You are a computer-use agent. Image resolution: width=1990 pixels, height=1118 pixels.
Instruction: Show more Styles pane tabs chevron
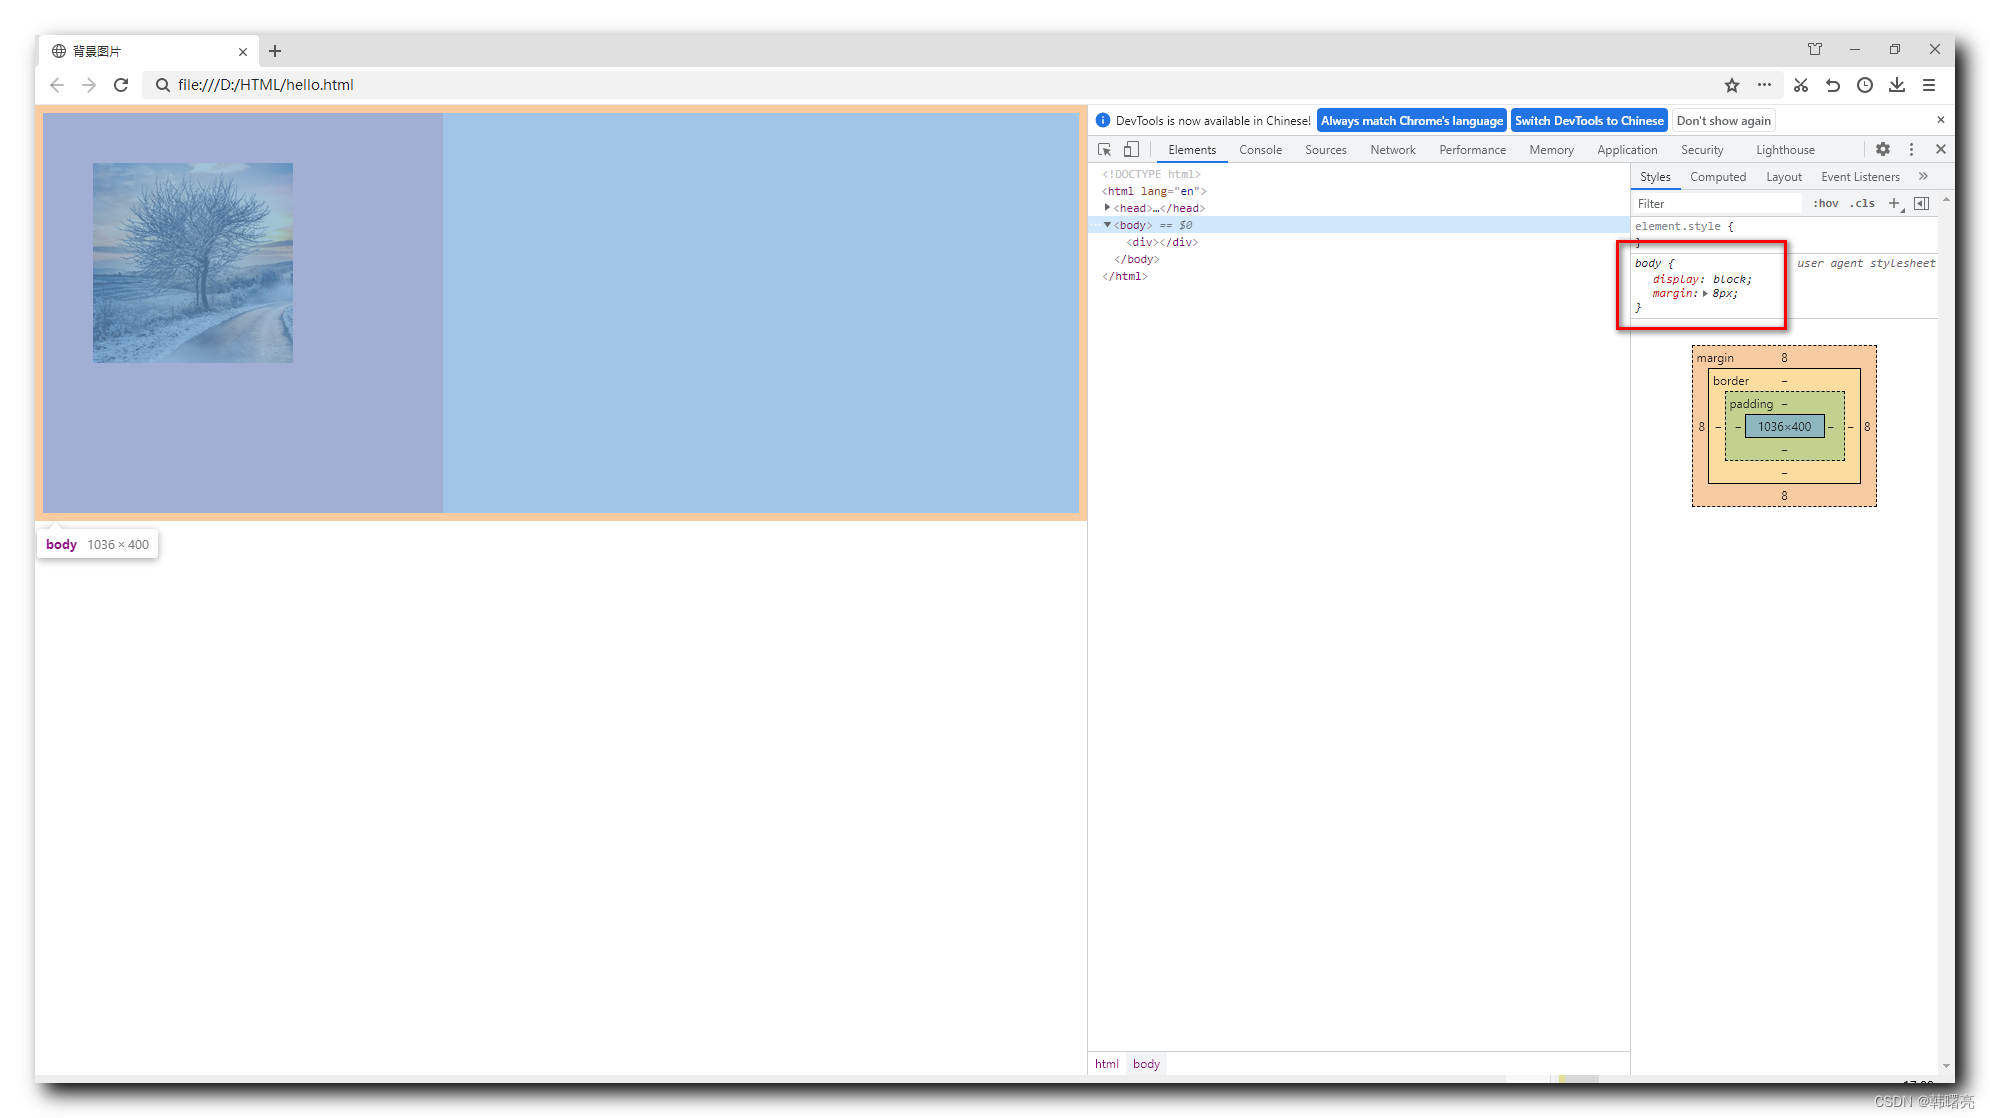[x=1923, y=176]
